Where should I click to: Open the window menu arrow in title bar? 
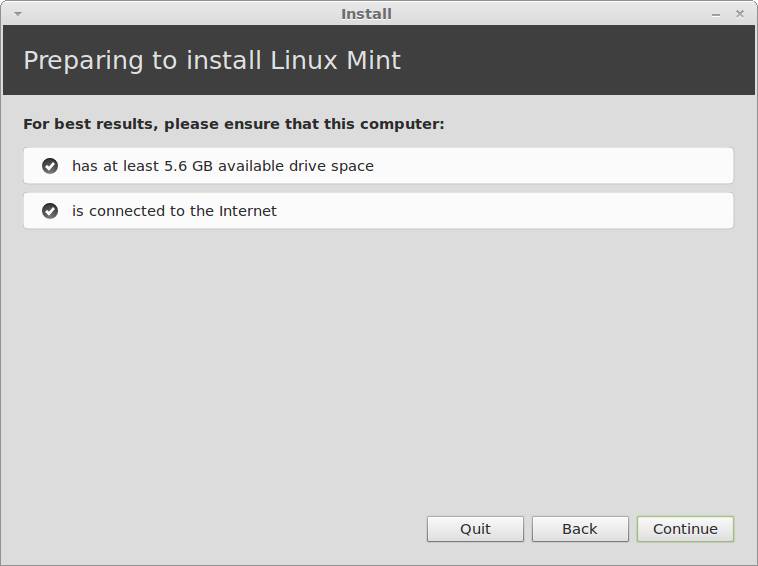(17, 14)
